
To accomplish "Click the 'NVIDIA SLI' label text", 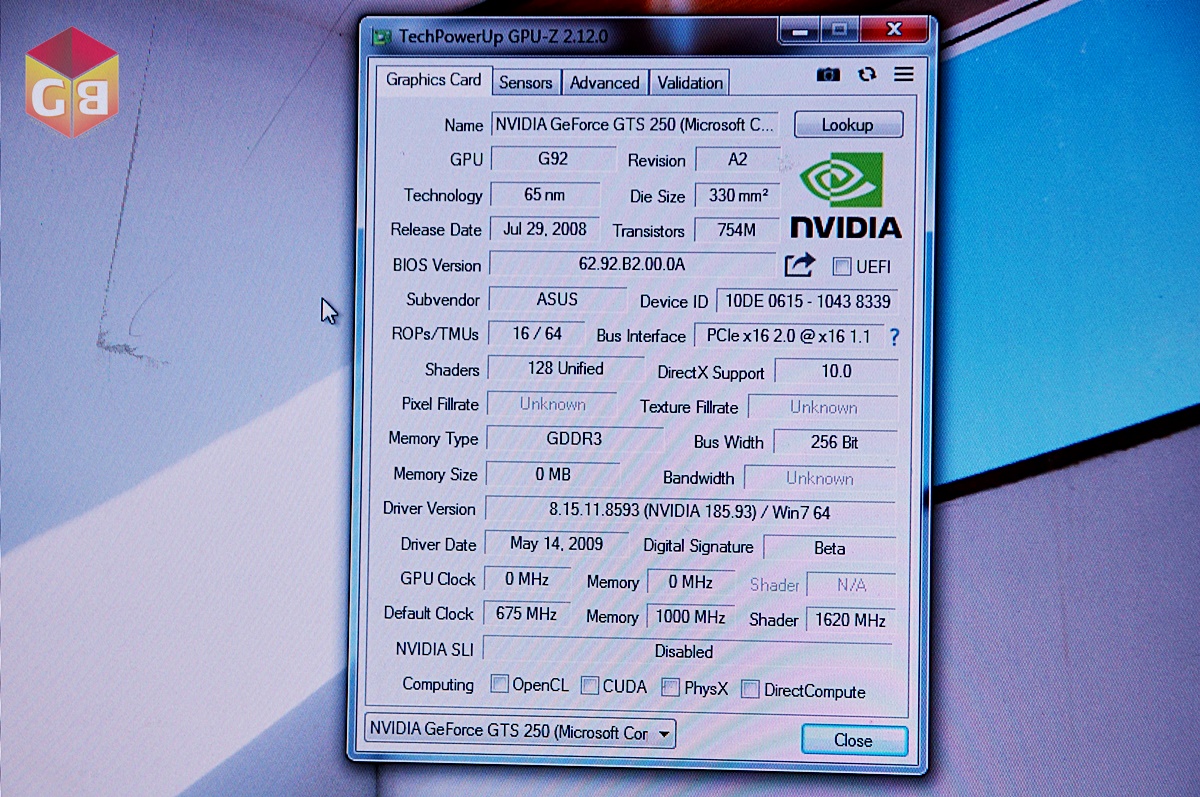I will (x=434, y=650).
